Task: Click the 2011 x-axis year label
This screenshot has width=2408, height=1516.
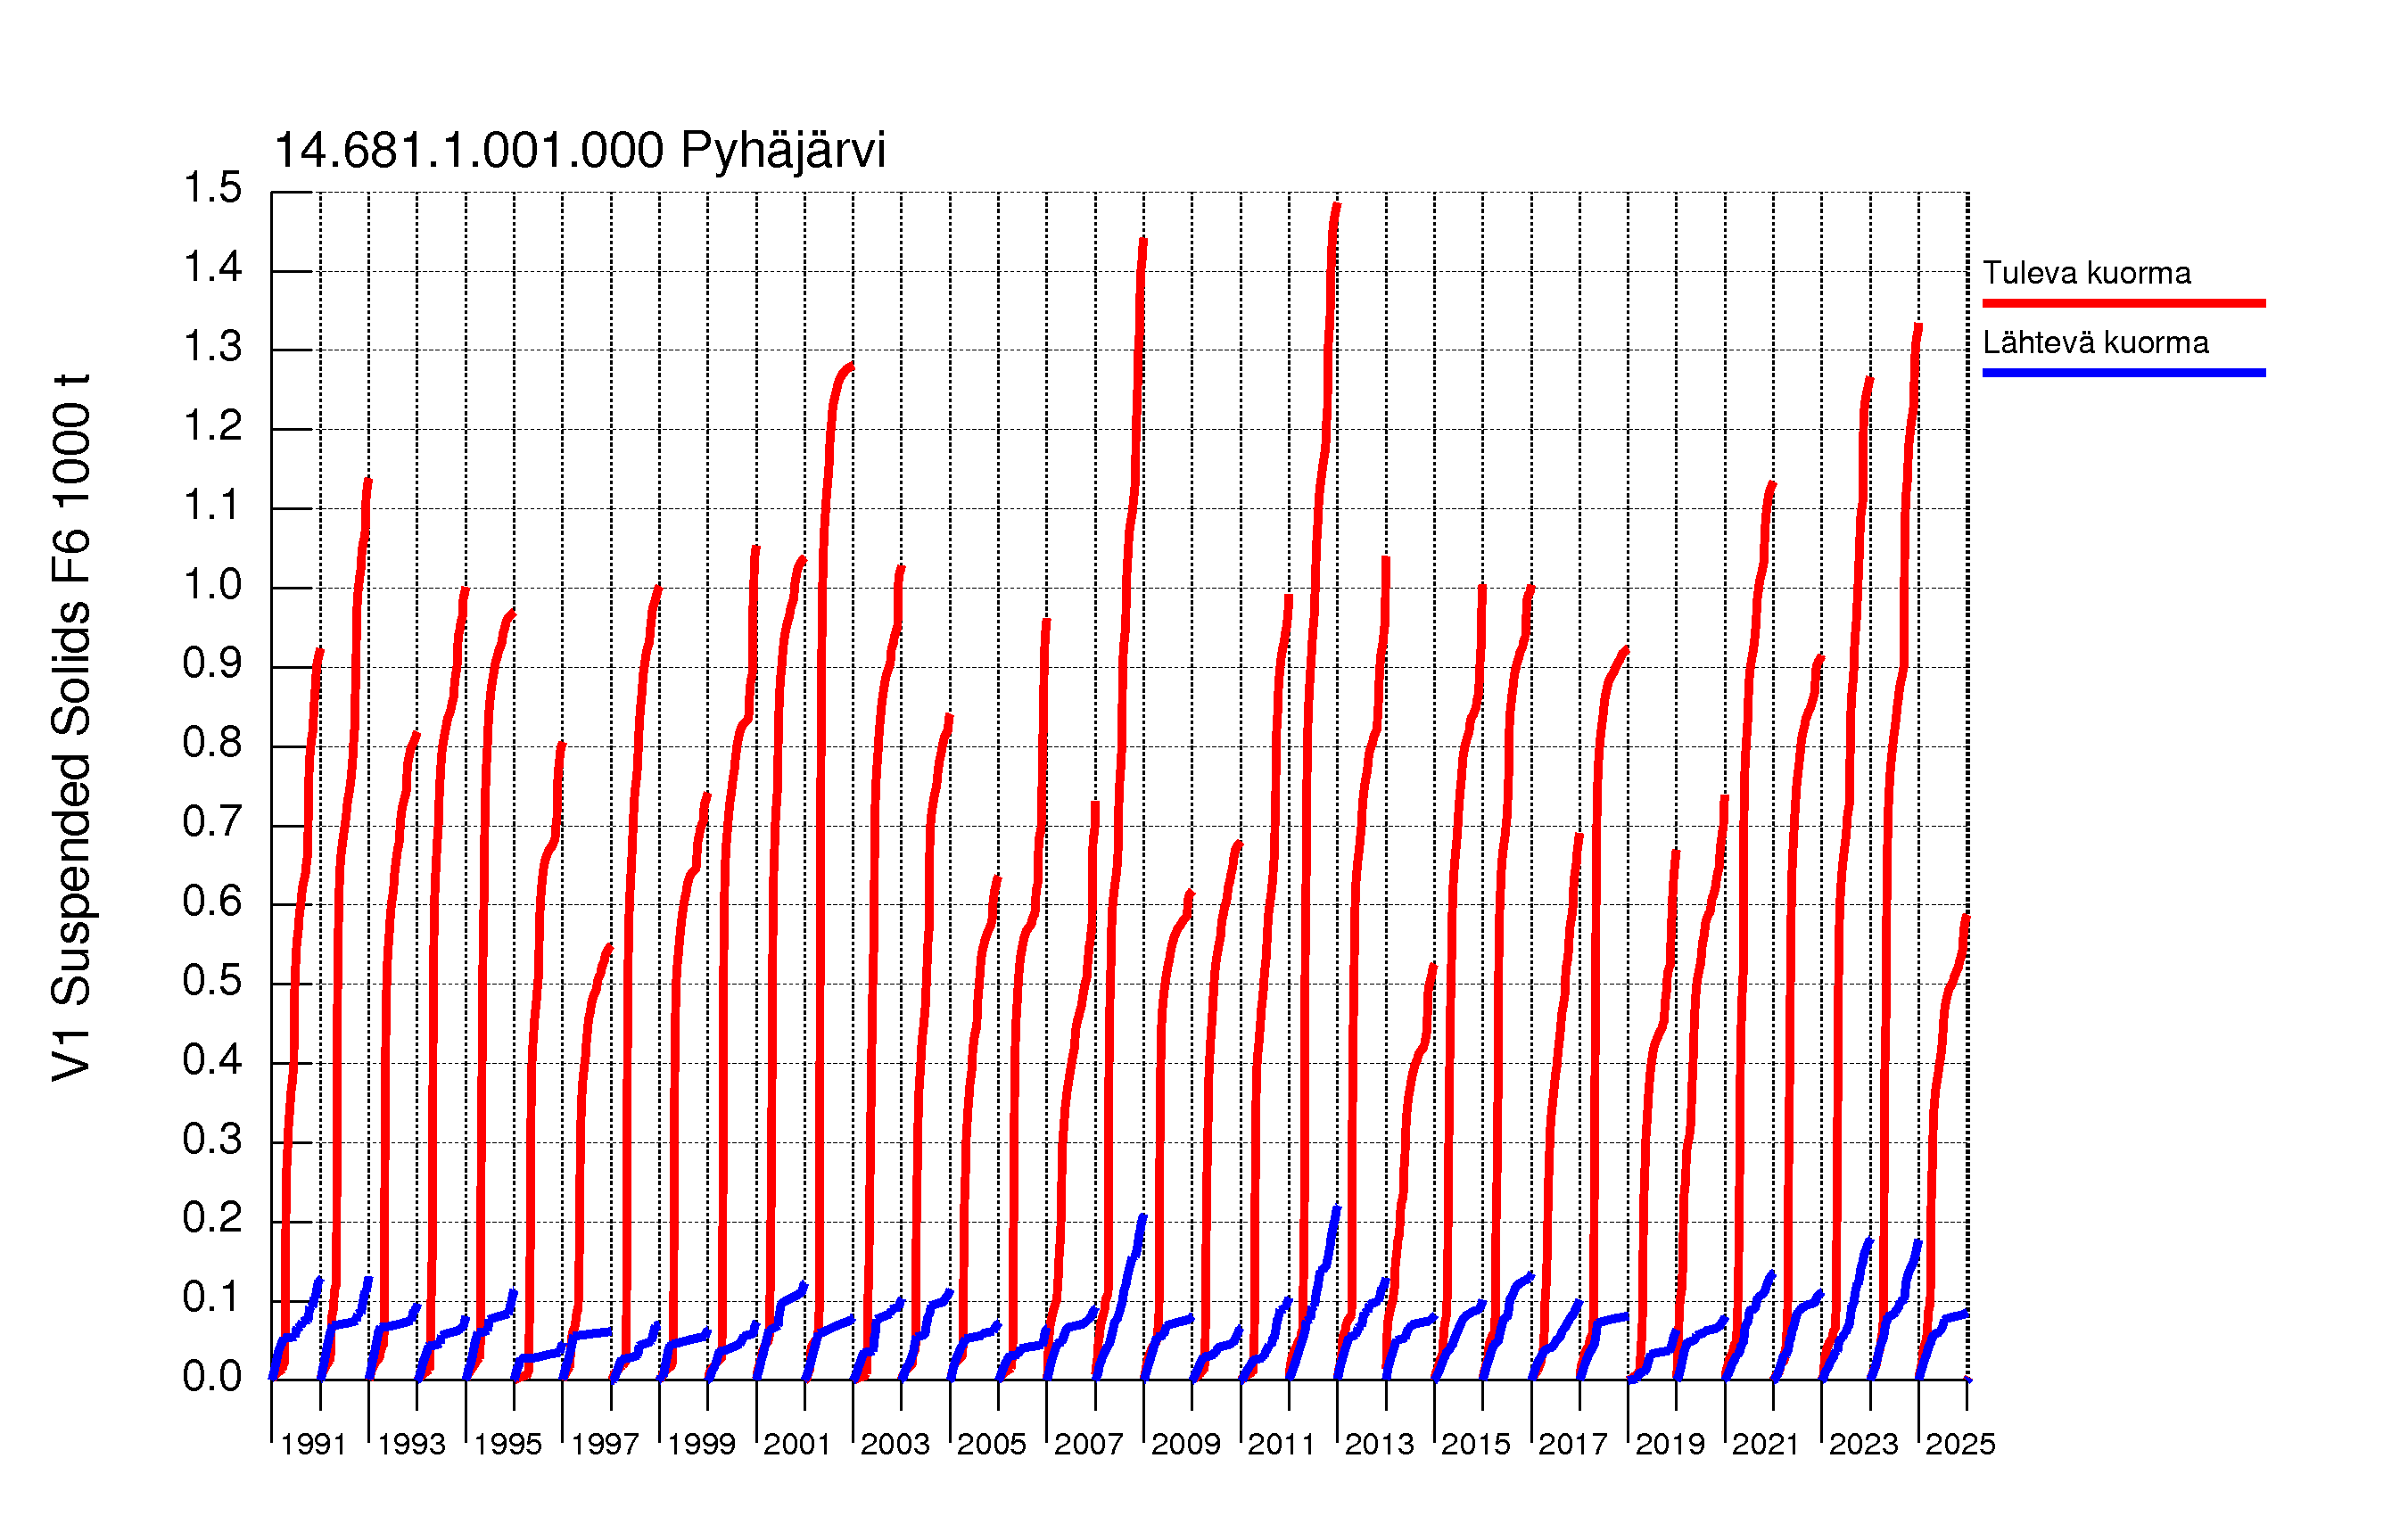Action: point(1281,1444)
